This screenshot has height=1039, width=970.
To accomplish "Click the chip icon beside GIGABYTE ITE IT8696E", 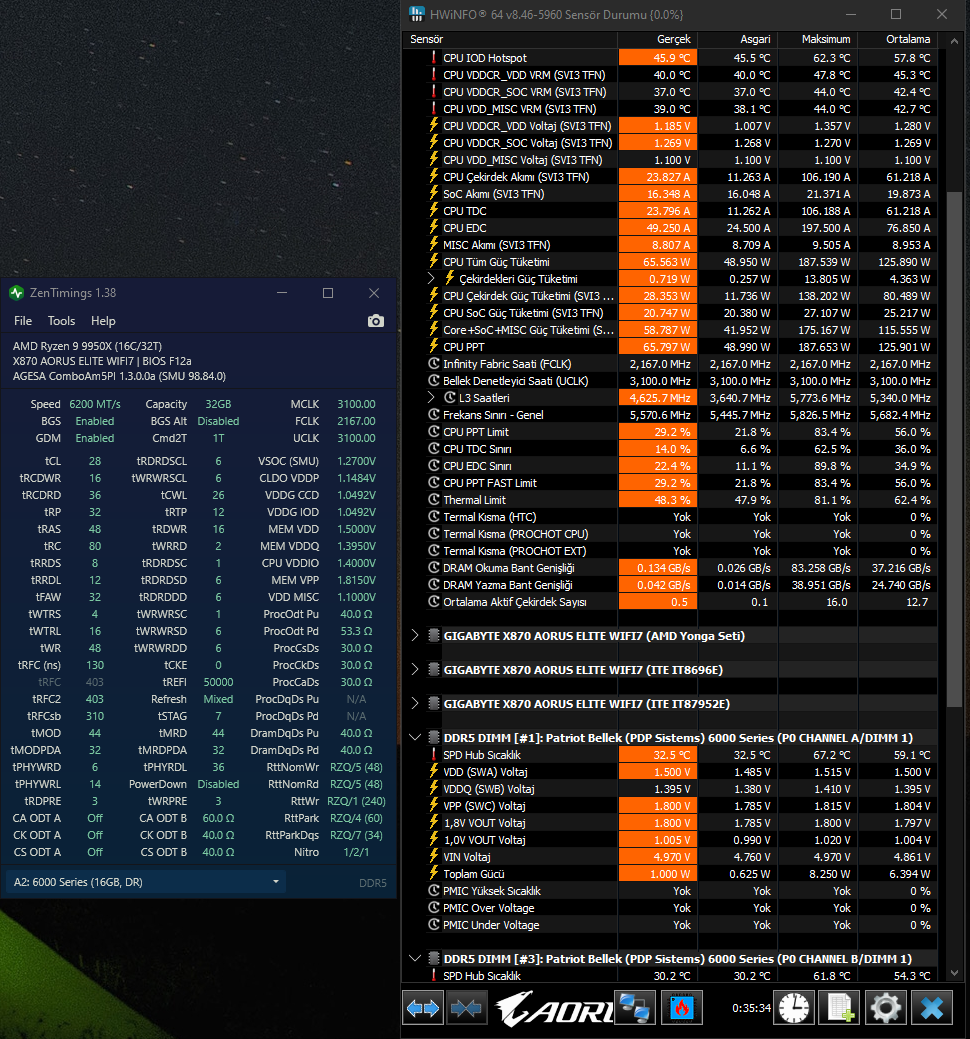I will point(434,669).
